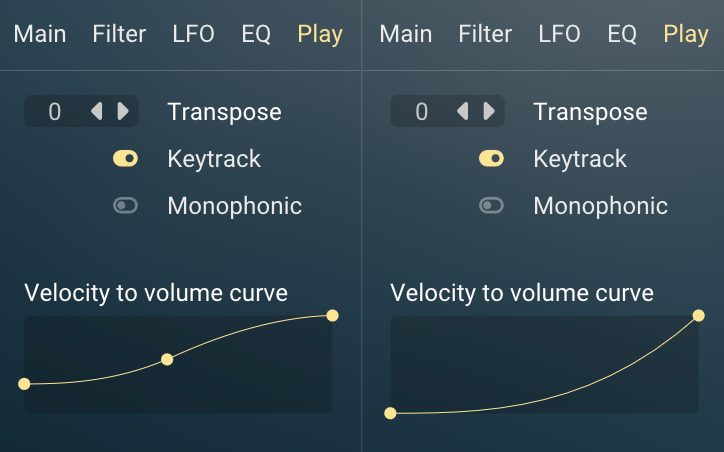Enable Monophonic toggle in right panel

point(492,205)
